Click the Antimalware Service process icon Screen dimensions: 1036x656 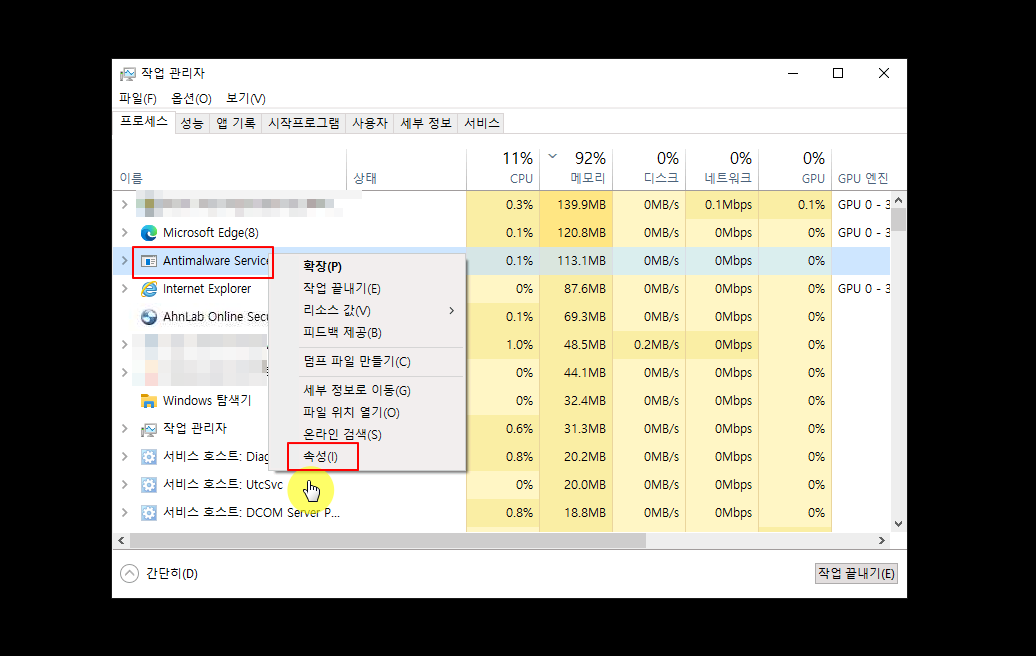pyautogui.click(x=149, y=261)
